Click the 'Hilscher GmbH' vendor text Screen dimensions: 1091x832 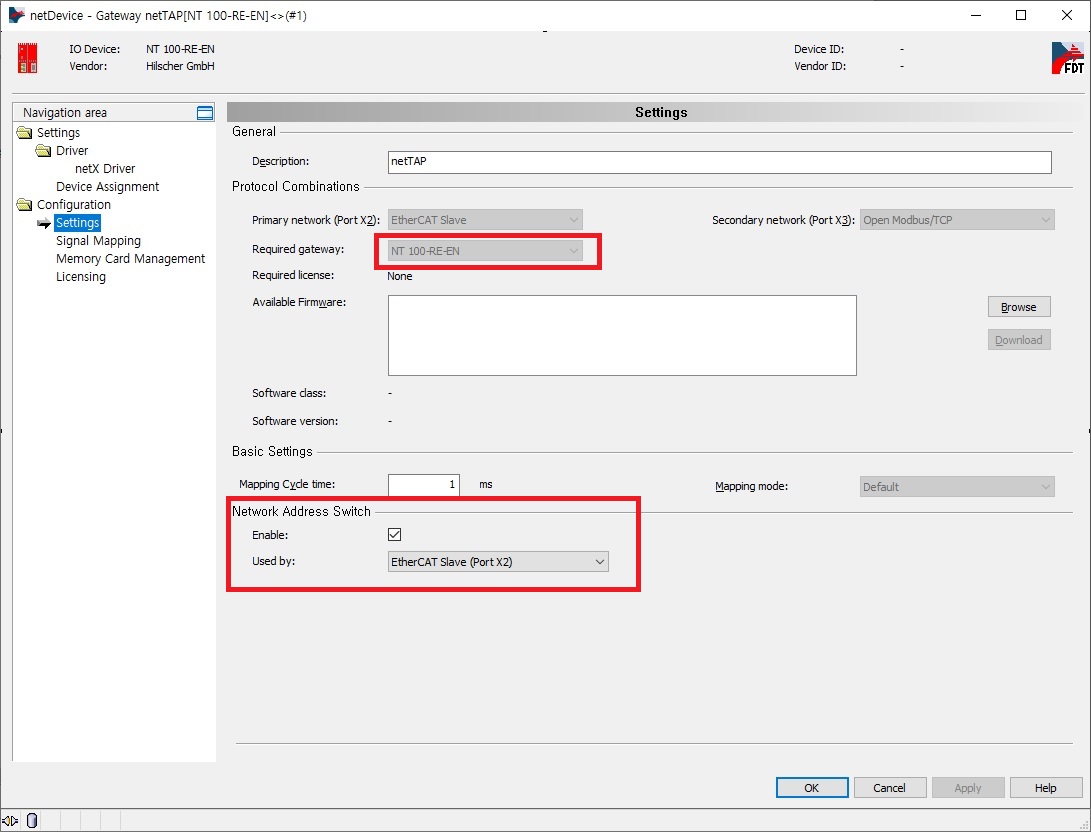coord(180,67)
